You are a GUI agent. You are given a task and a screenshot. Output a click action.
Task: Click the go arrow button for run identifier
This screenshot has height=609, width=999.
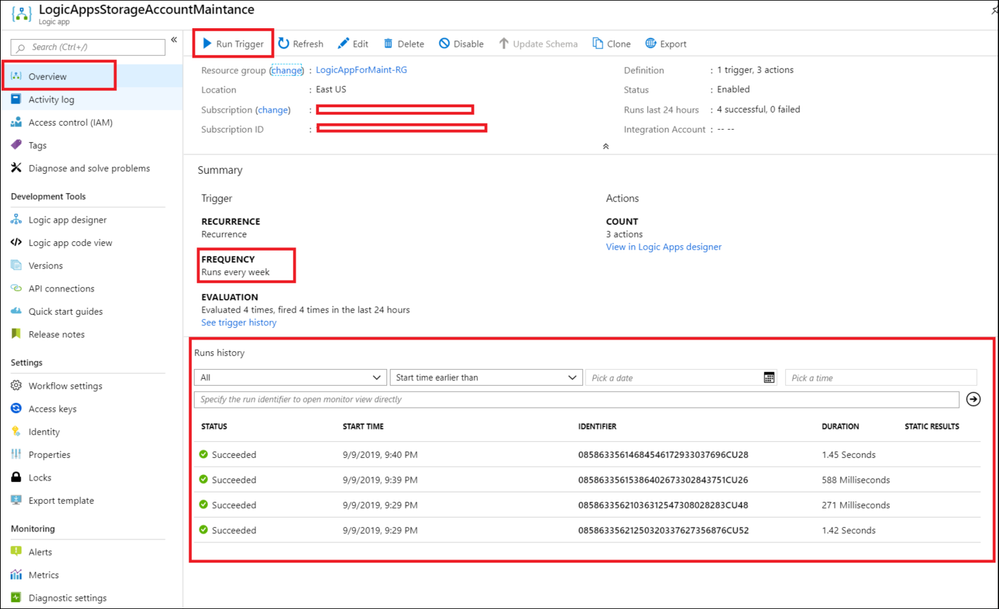coord(973,399)
